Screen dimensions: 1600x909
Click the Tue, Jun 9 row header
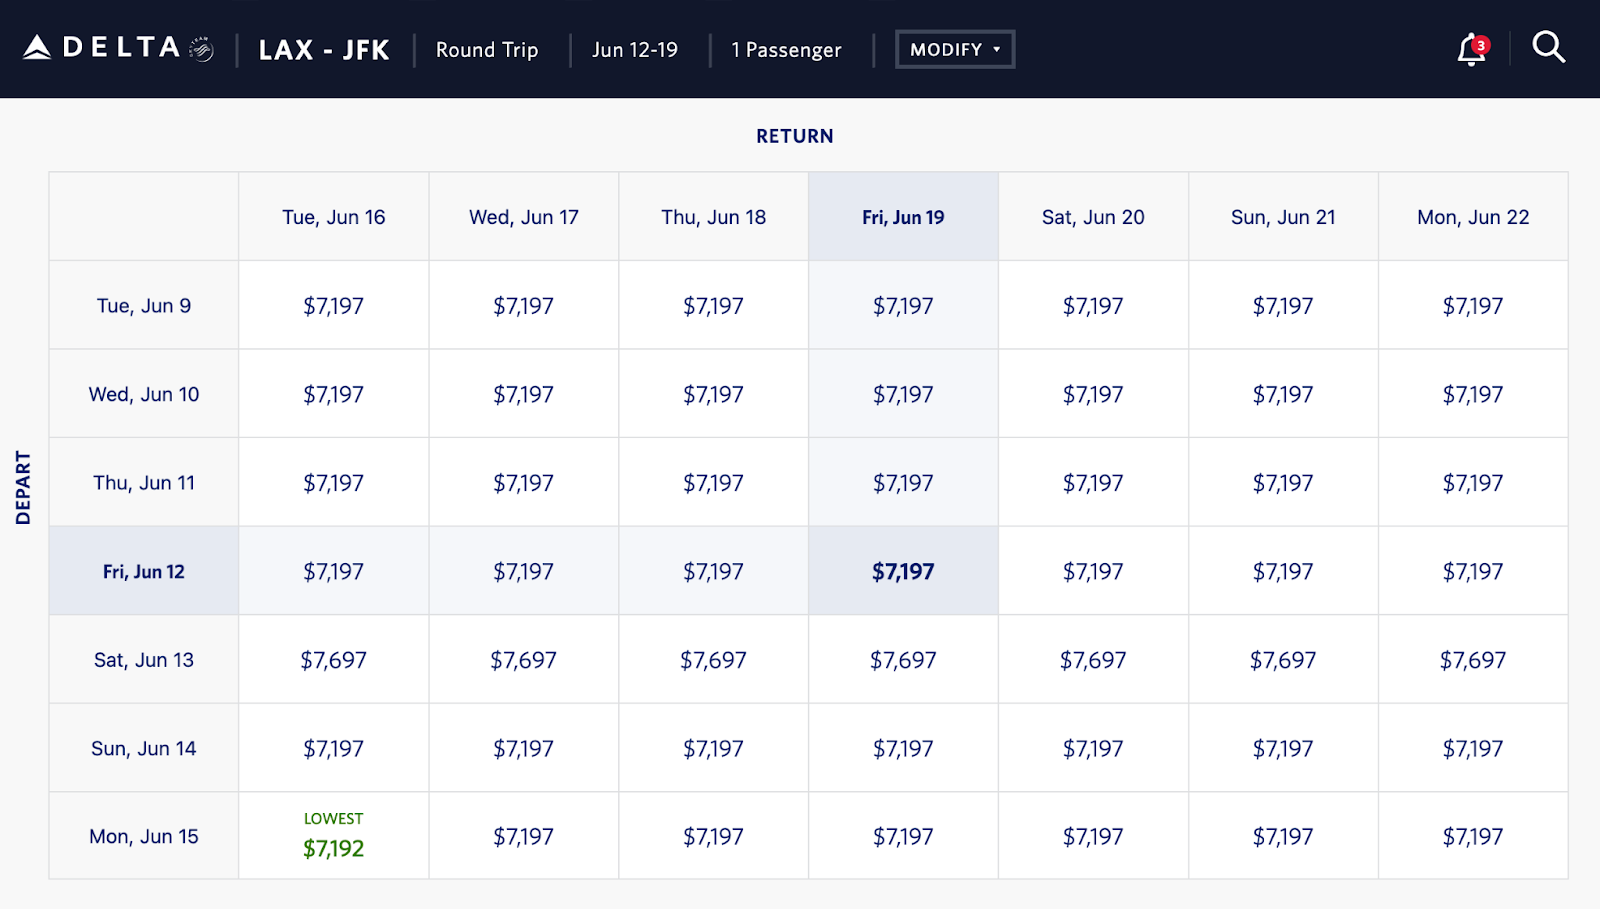tap(144, 306)
